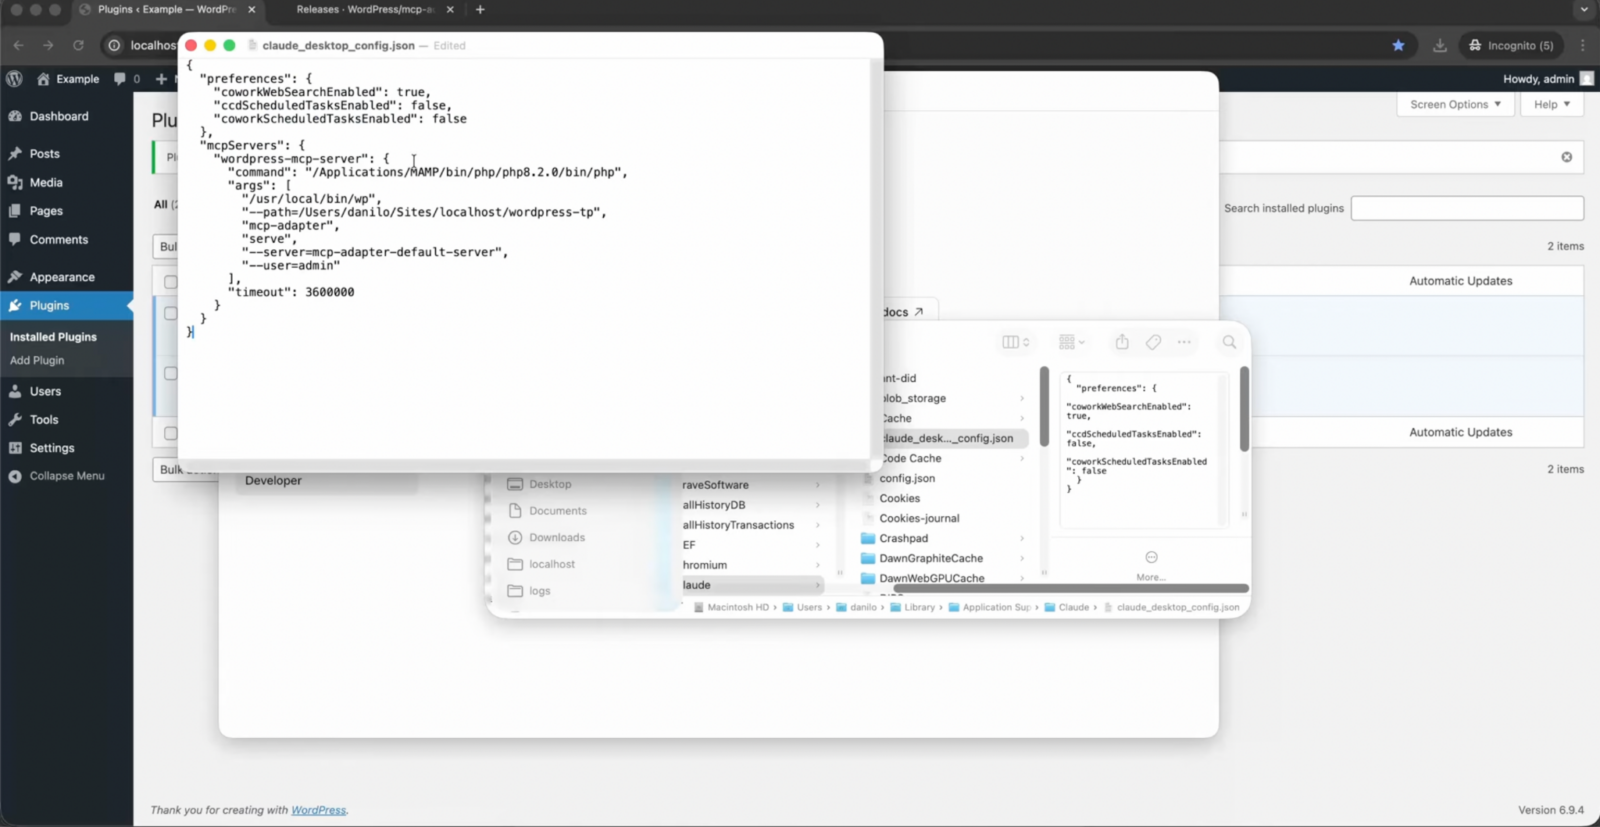Clear the plugin notice with the X icon
Screen dimensions: 1600x827
(1566, 157)
